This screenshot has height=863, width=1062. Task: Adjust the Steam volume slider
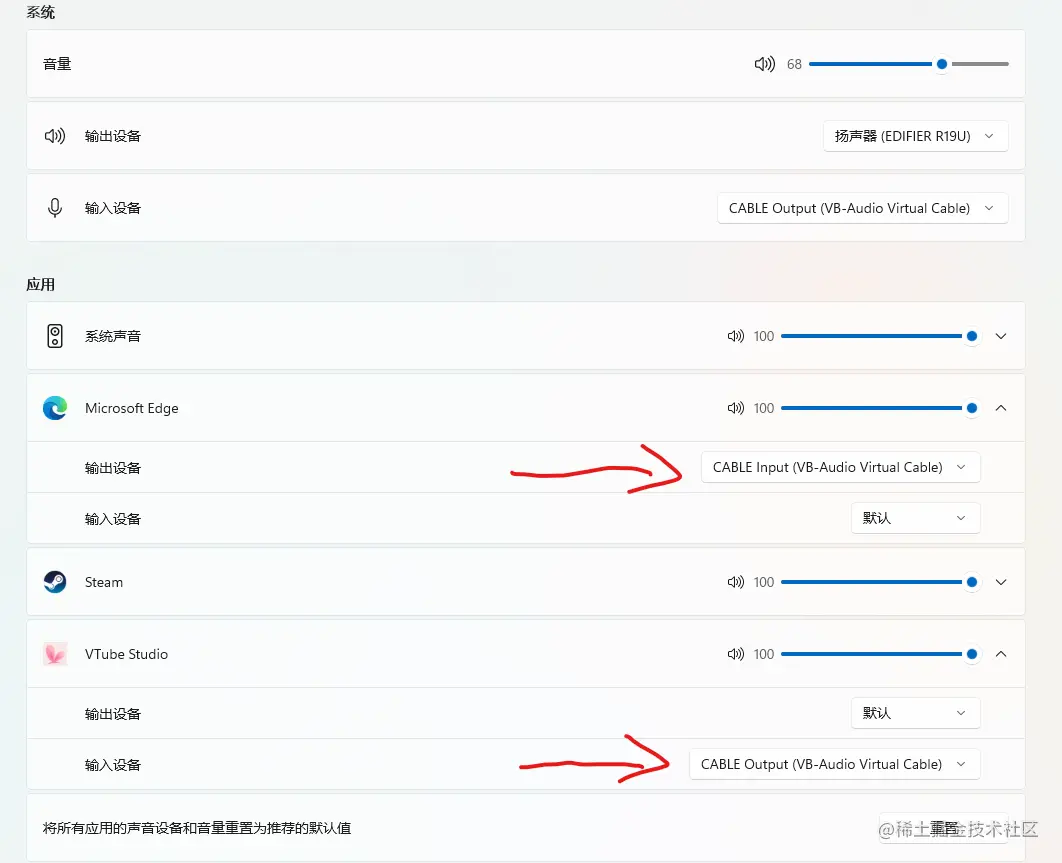879,582
